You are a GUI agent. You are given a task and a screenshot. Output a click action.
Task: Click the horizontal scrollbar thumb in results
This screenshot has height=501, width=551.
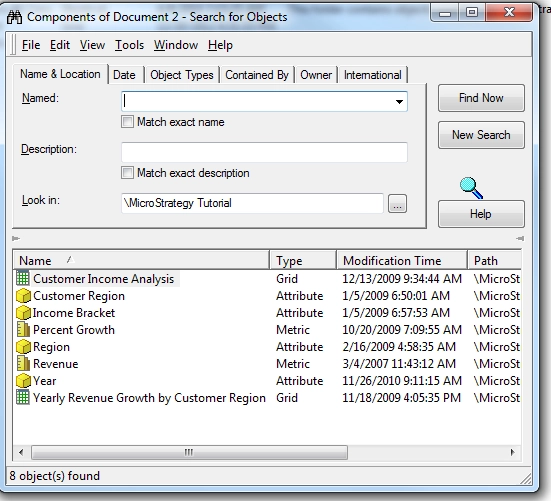click(189, 452)
